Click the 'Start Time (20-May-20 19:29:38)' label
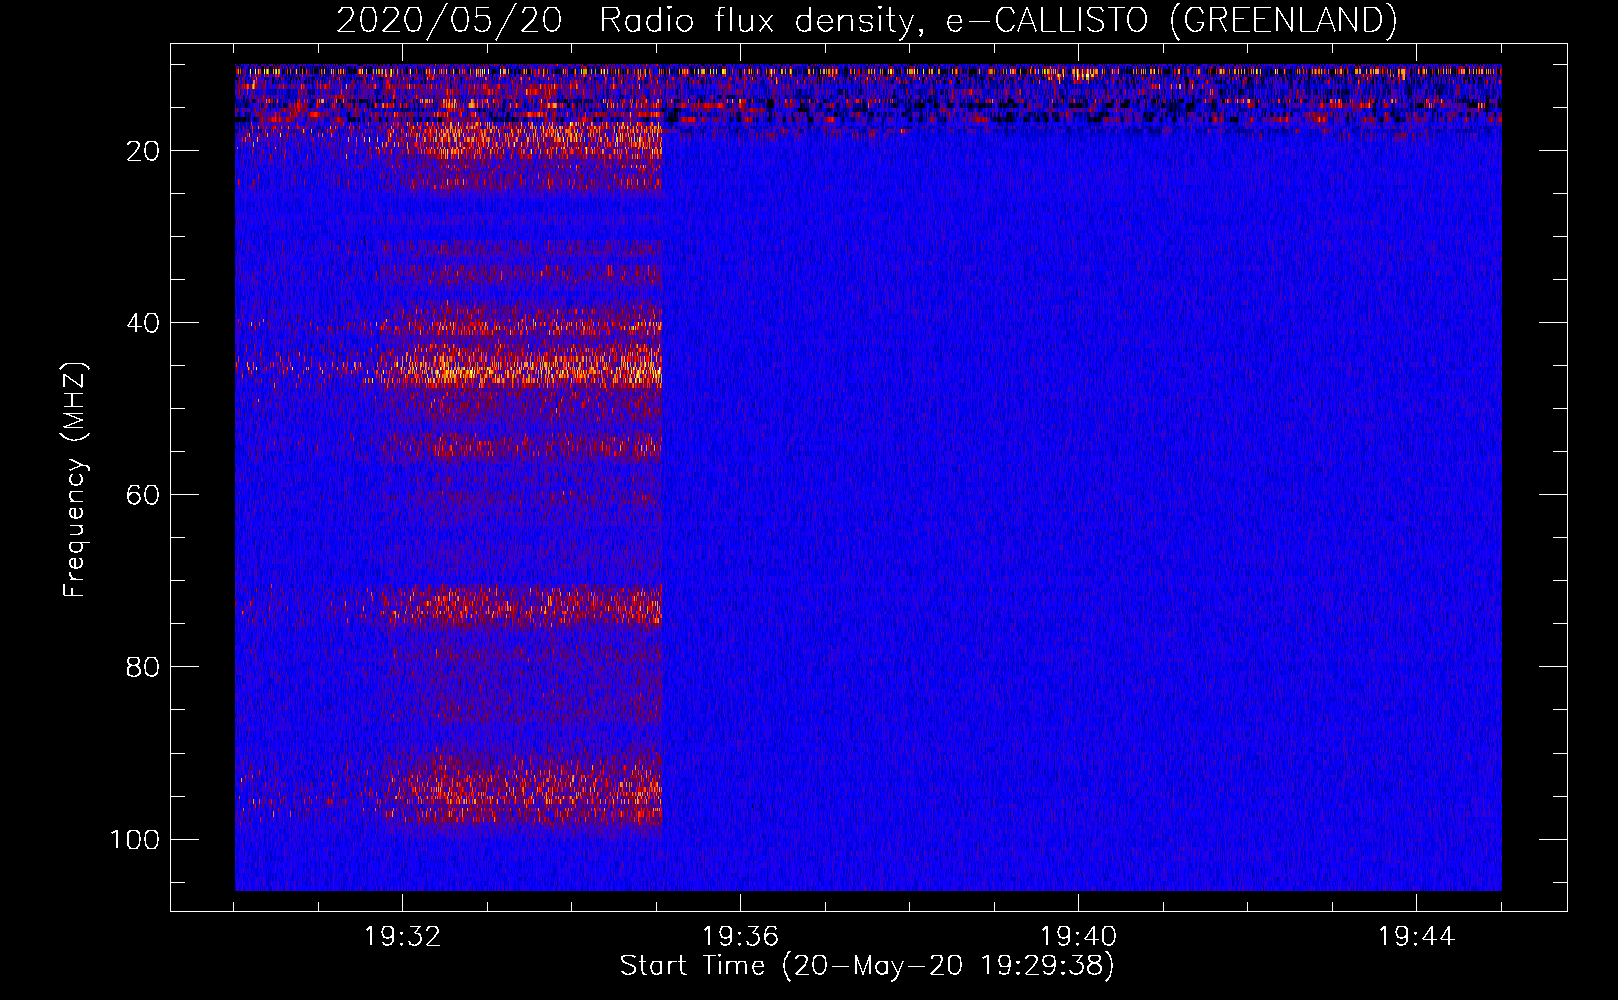 pos(866,966)
